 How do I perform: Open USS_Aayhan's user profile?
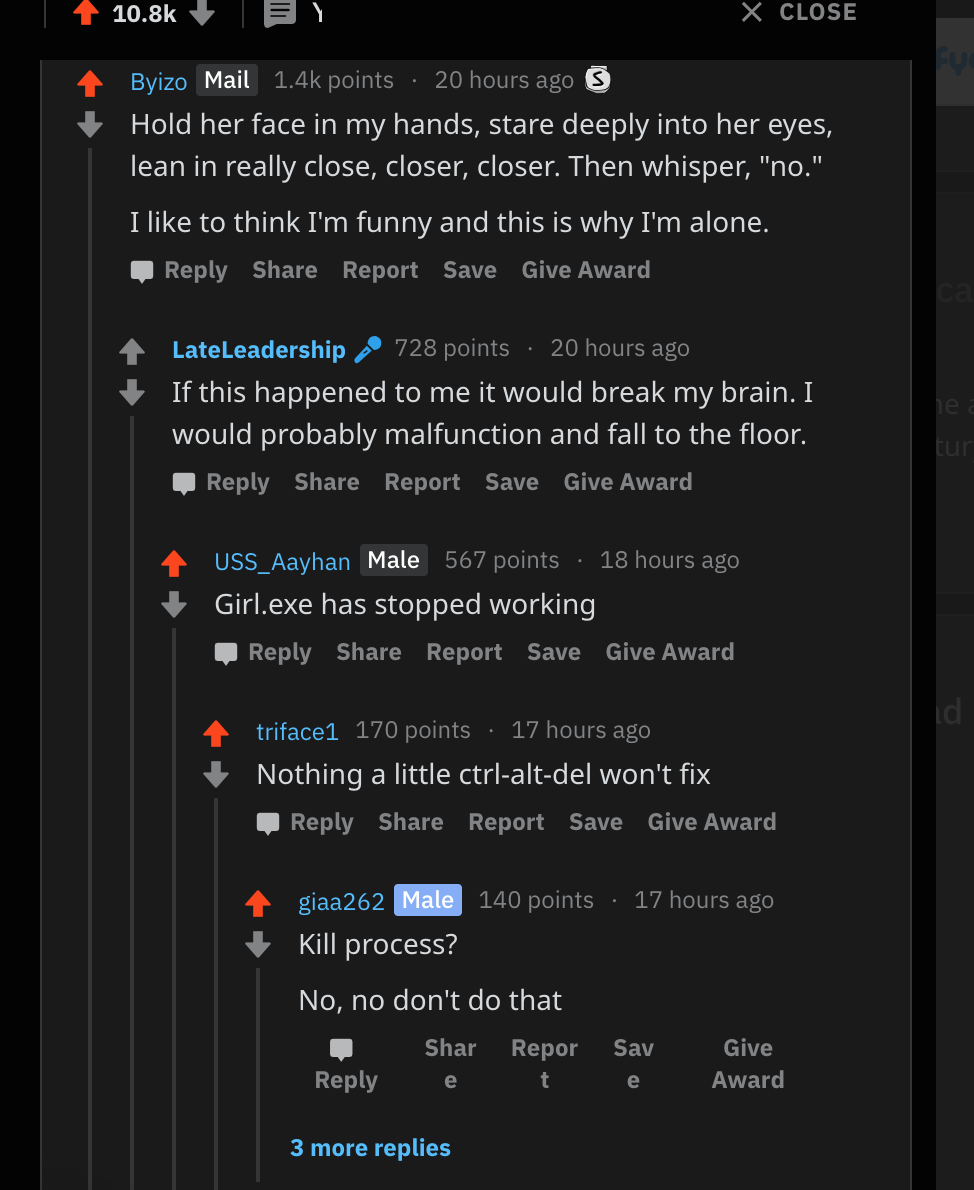click(x=282, y=562)
